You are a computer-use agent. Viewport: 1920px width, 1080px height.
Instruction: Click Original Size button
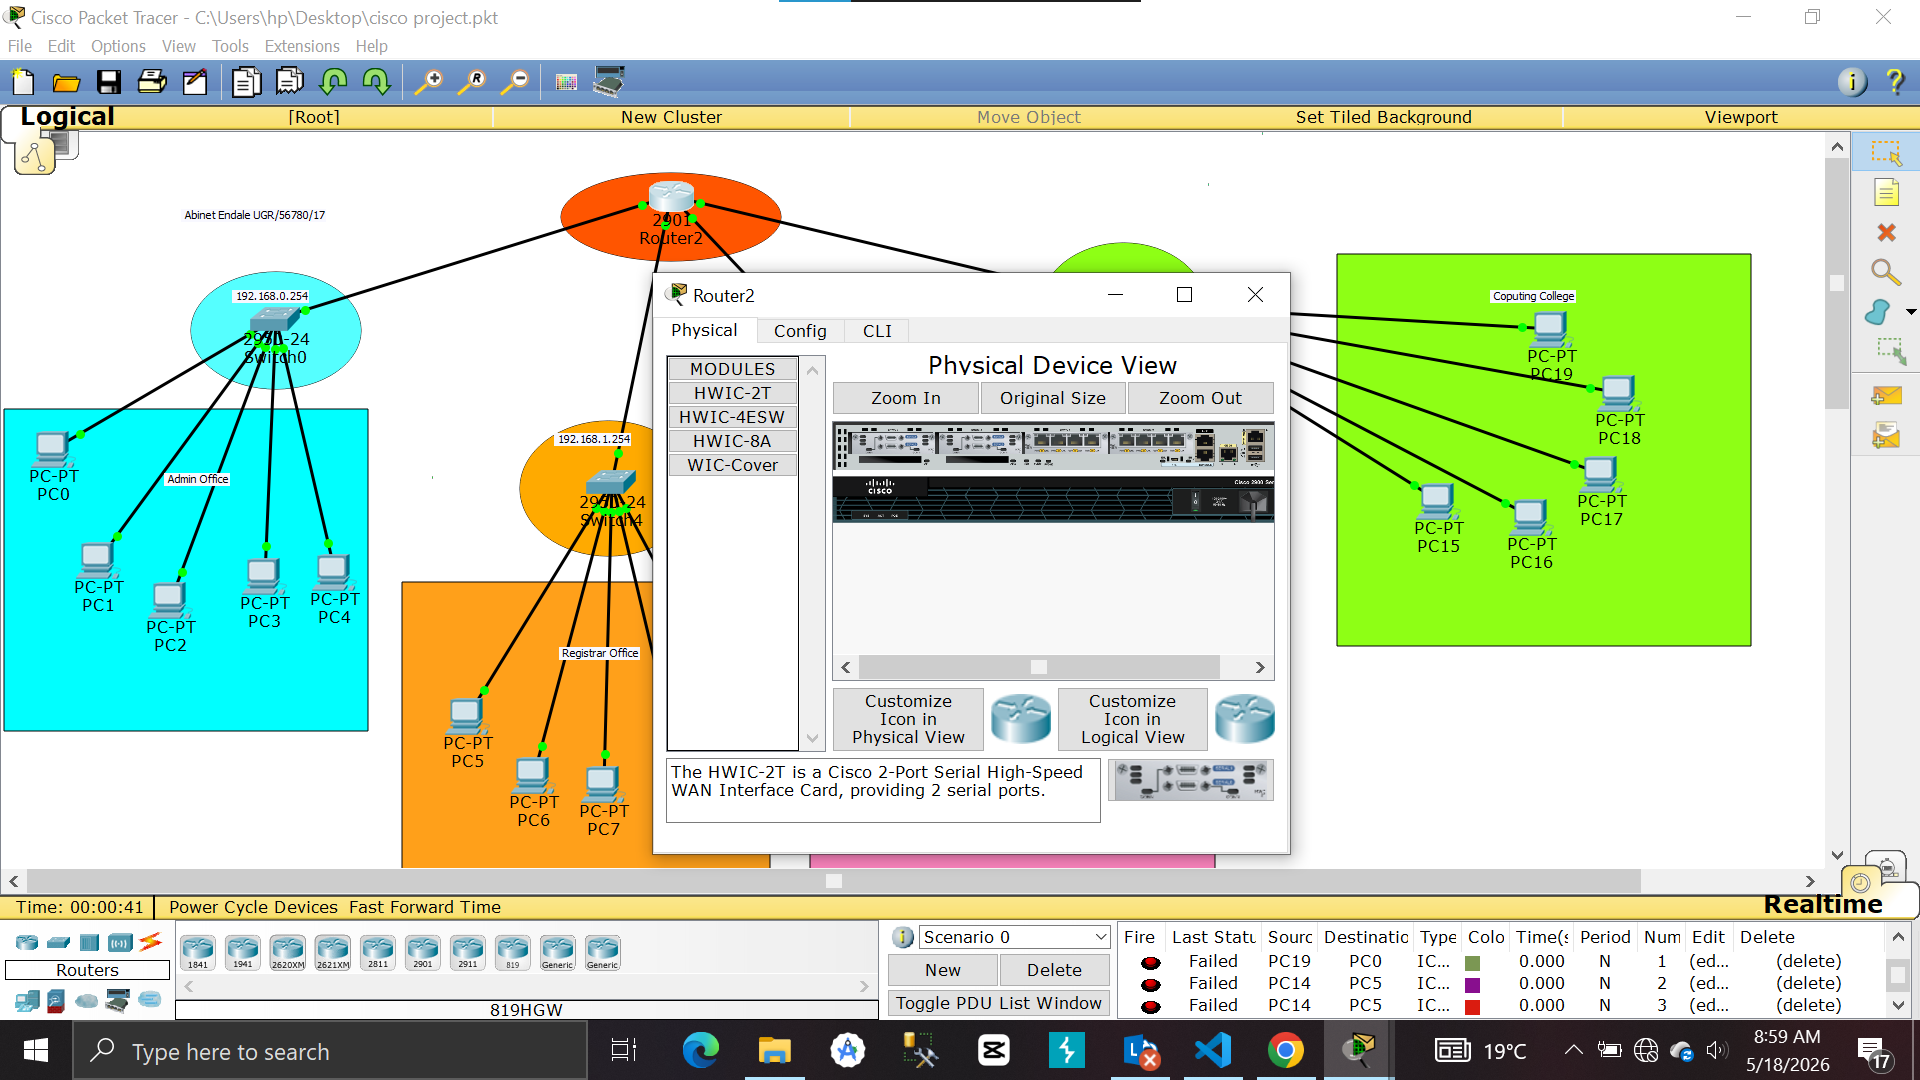[x=1053, y=398]
